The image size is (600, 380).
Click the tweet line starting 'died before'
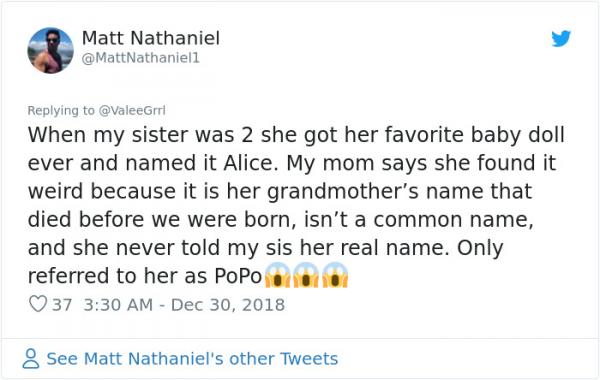pyautogui.click(x=280, y=220)
